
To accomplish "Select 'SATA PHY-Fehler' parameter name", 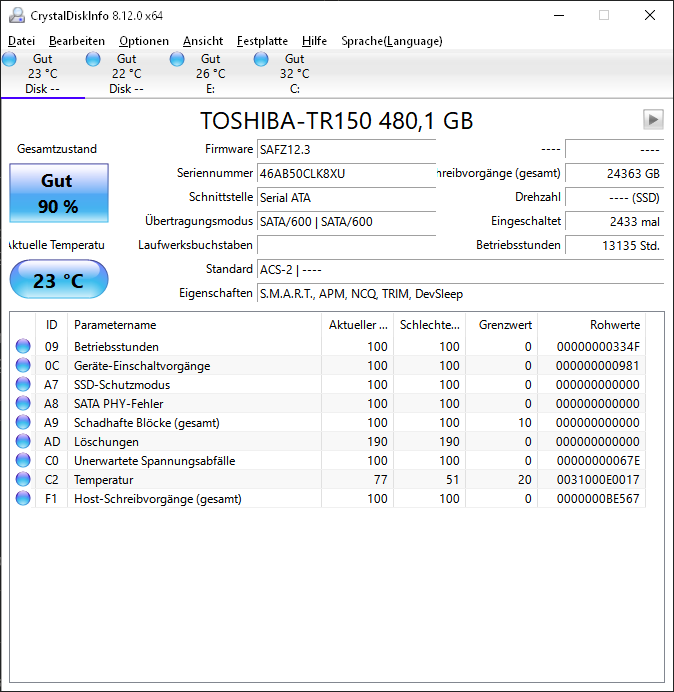I will click(x=119, y=404).
